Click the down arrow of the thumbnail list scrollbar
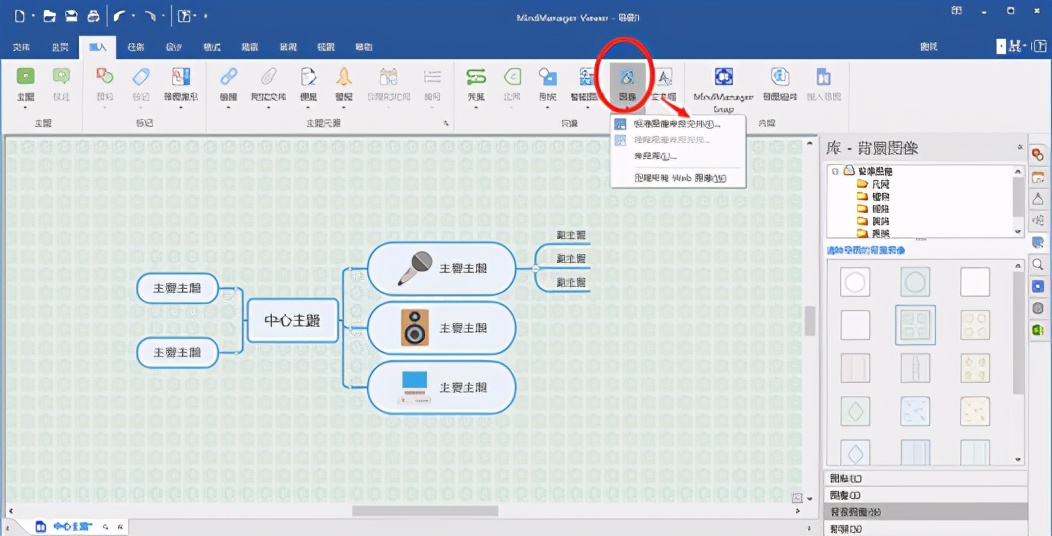The width and height of the screenshot is (1052, 536). click(x=1019, y=460)
